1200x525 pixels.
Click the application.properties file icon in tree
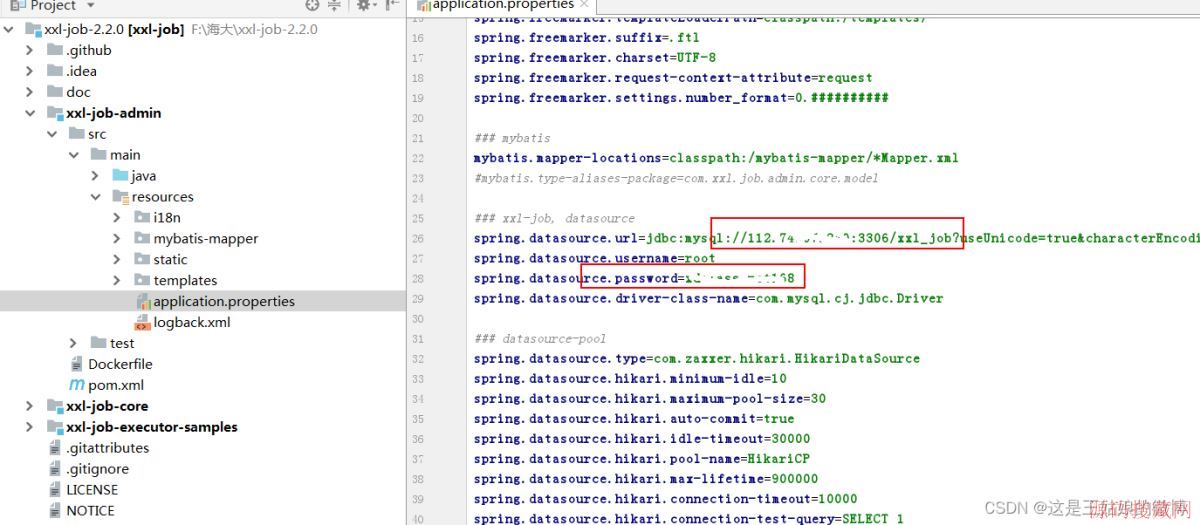click(x=143, y=301)
